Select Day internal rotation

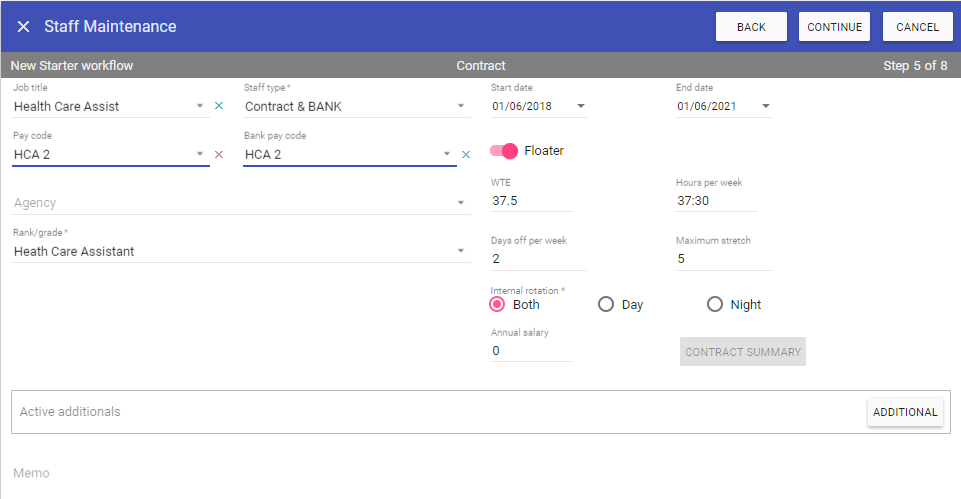tap(605, 305)
